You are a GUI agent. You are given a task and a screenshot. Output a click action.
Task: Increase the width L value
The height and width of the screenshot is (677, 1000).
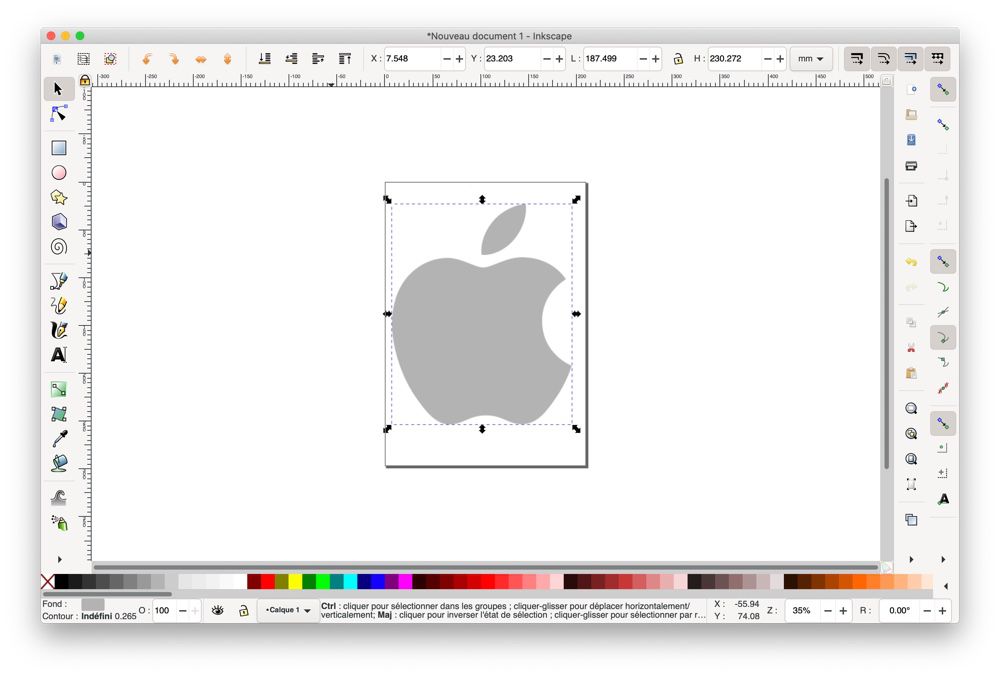[x=656, y=59]
